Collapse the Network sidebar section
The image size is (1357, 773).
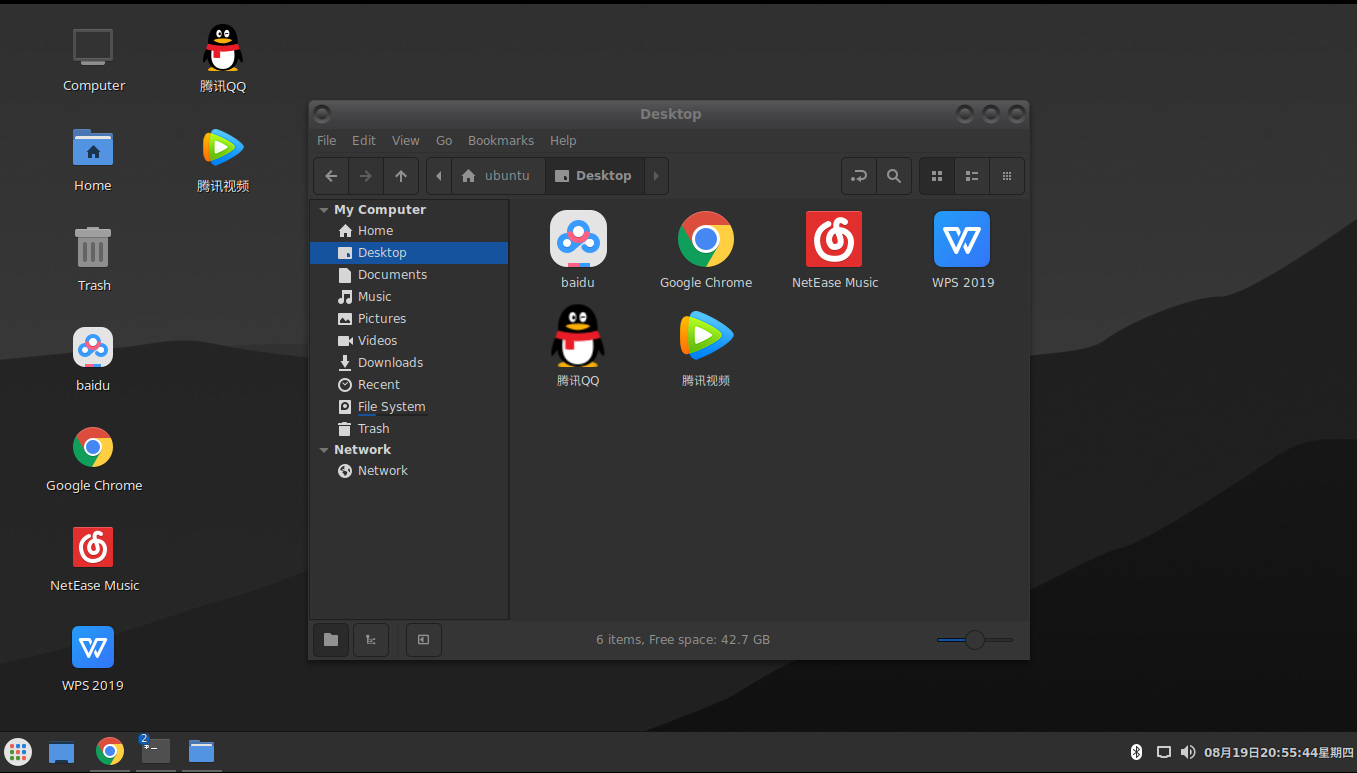click(x=324, y=450)
